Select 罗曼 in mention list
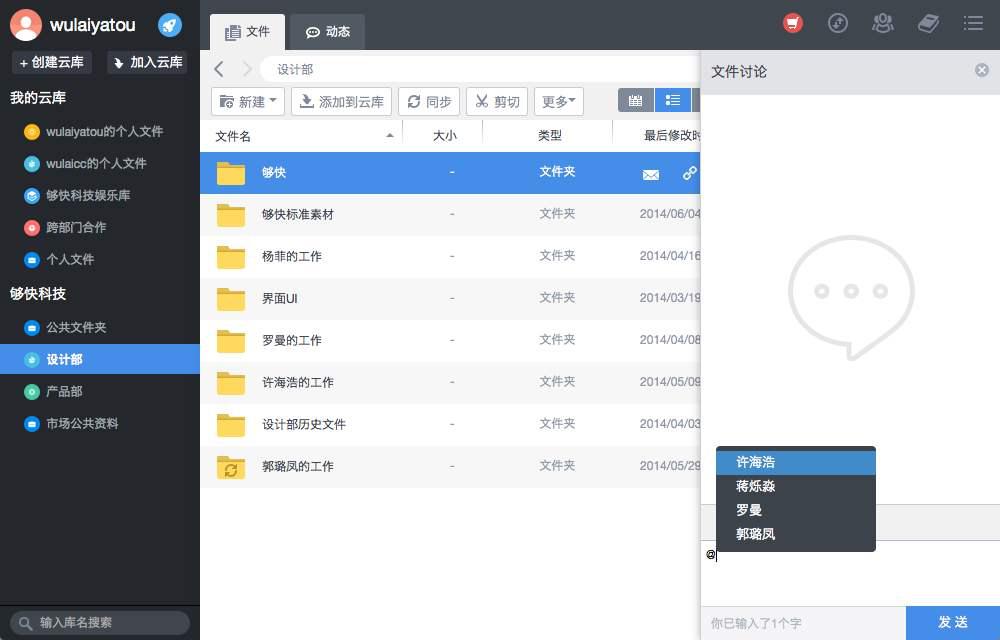The height and width of the screenshot is (640, 1000). pos(795,510)
